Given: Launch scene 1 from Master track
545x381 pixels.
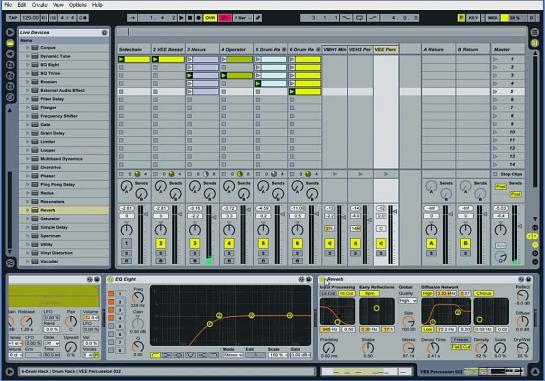Looking at the screenshot, I should pyautogui.click(x=495, y=59).
